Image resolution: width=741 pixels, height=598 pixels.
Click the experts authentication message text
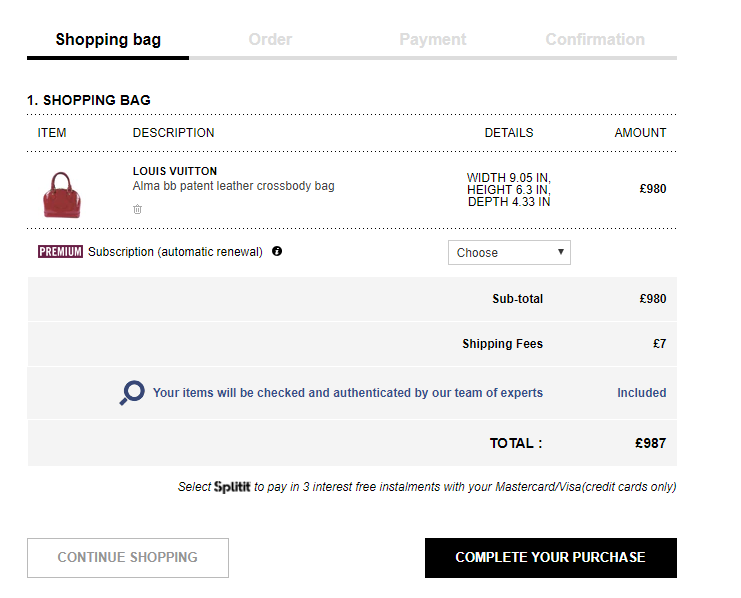click(347, 393)
